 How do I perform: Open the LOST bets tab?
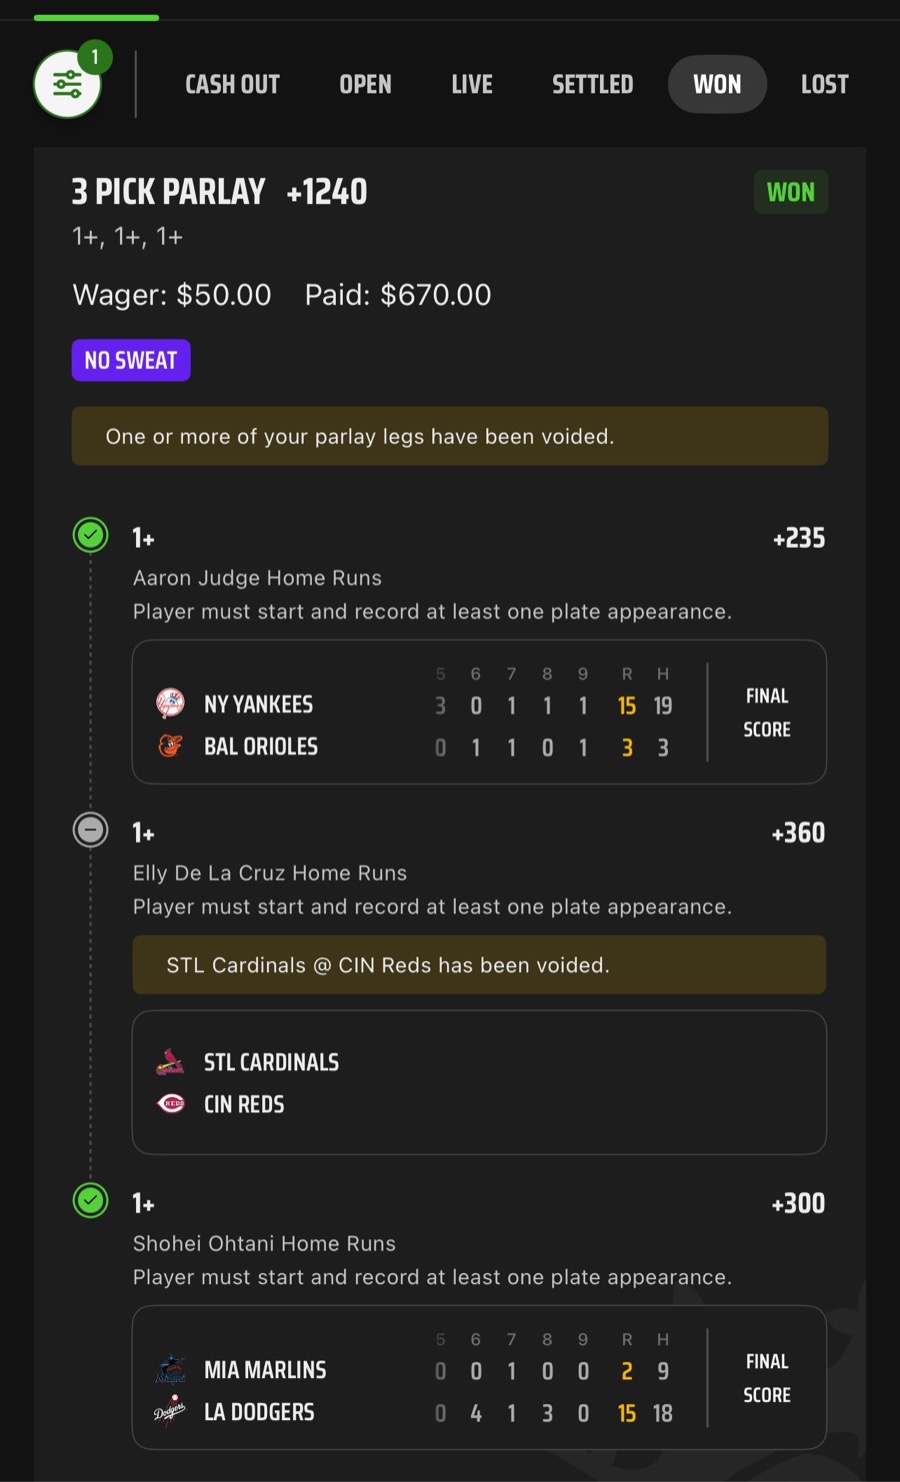823,84
